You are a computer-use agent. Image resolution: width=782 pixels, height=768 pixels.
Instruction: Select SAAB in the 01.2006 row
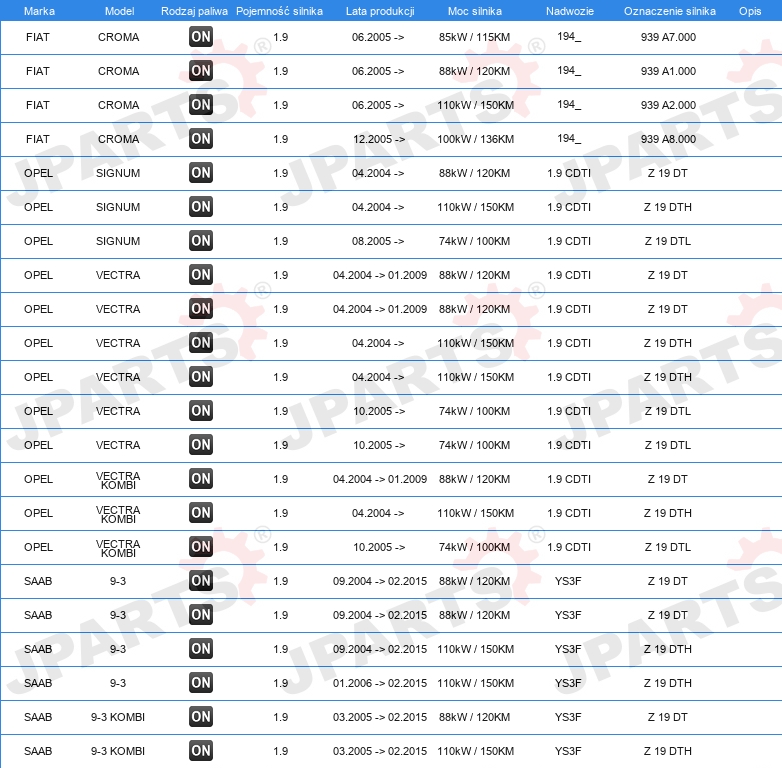38,683
